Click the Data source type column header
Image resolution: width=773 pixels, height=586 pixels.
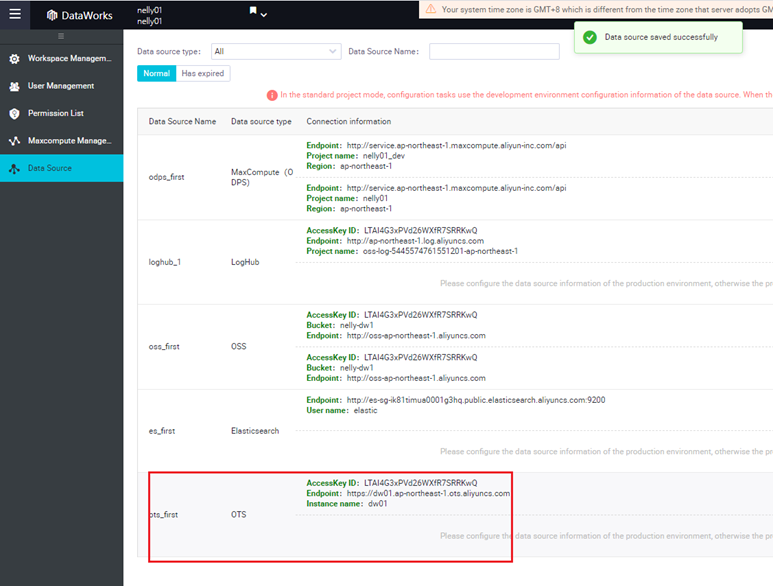pyautogui.click(x=261, y=121)
